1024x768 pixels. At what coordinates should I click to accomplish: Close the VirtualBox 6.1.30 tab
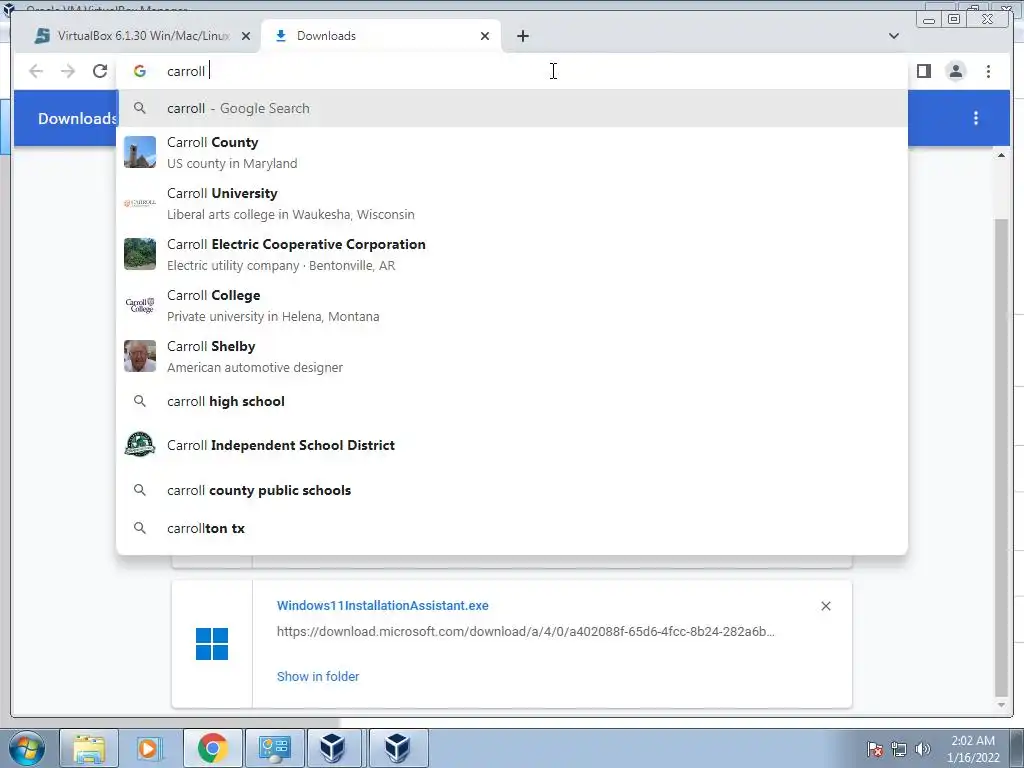[246, 36]
